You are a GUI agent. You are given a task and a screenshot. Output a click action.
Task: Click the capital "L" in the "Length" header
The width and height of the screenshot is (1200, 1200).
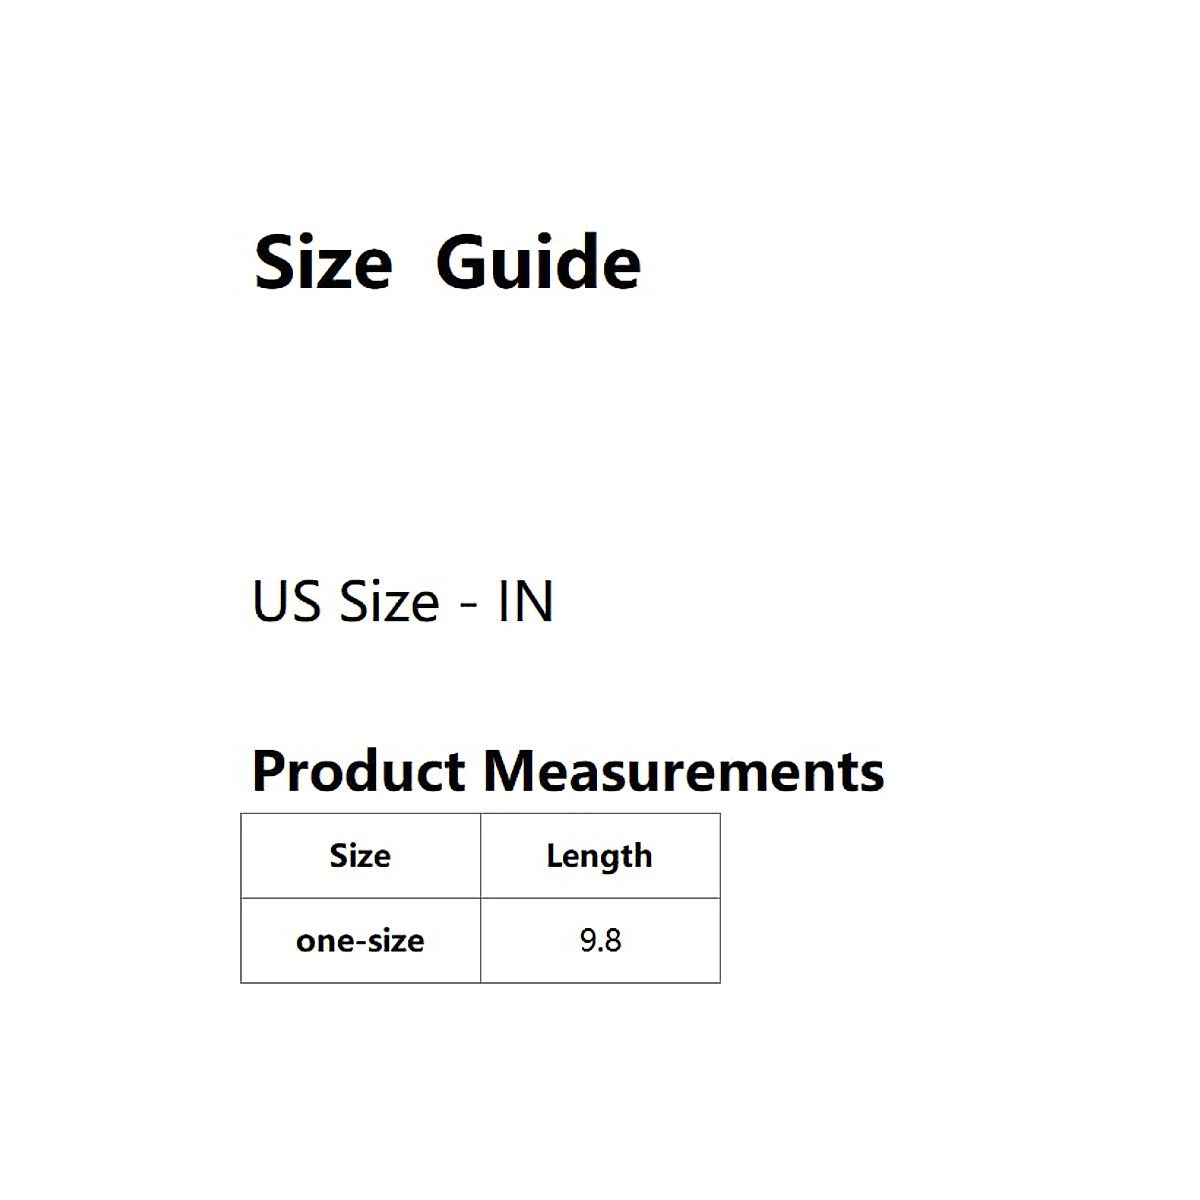pyautogui.click(x=553, y=856)
